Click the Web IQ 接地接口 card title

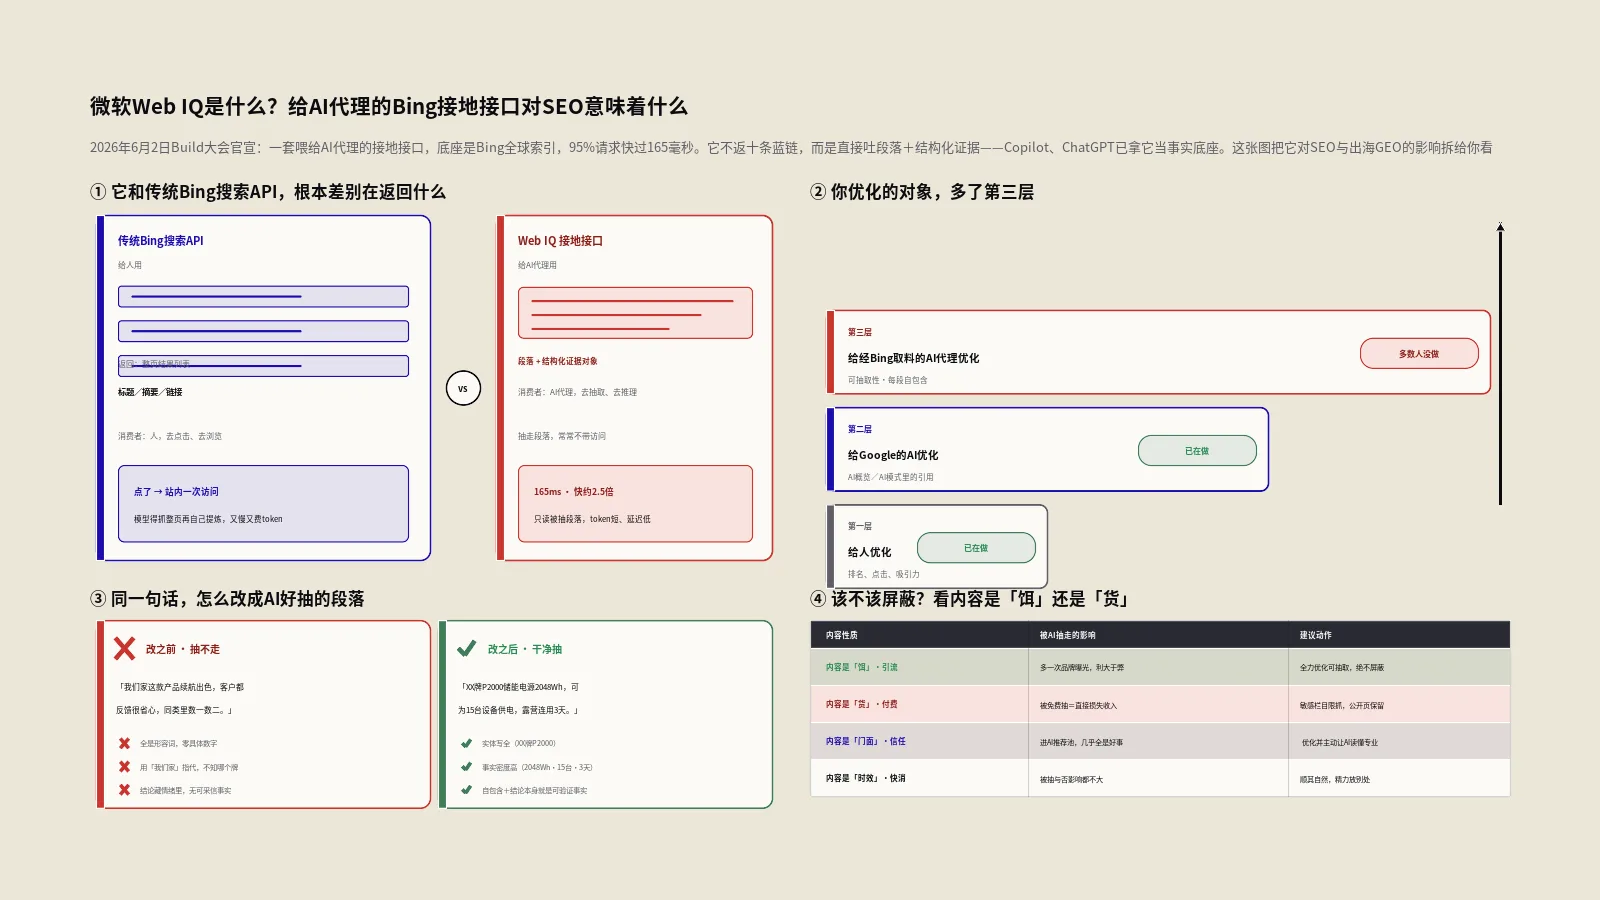point(560,241)
